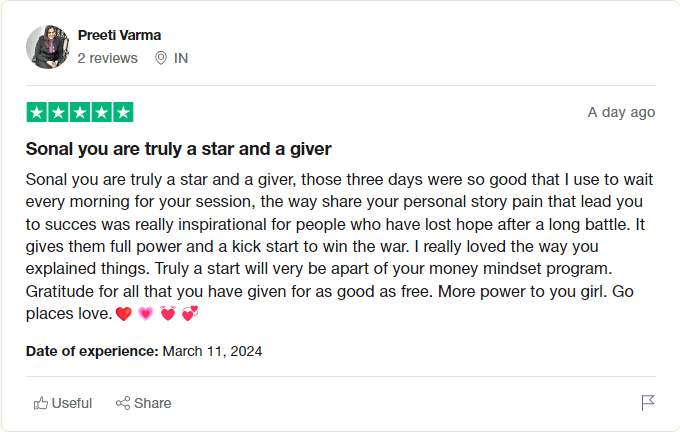Click the fifth green rating star
The image size is (680, 432).
click(x=122, y=112)
